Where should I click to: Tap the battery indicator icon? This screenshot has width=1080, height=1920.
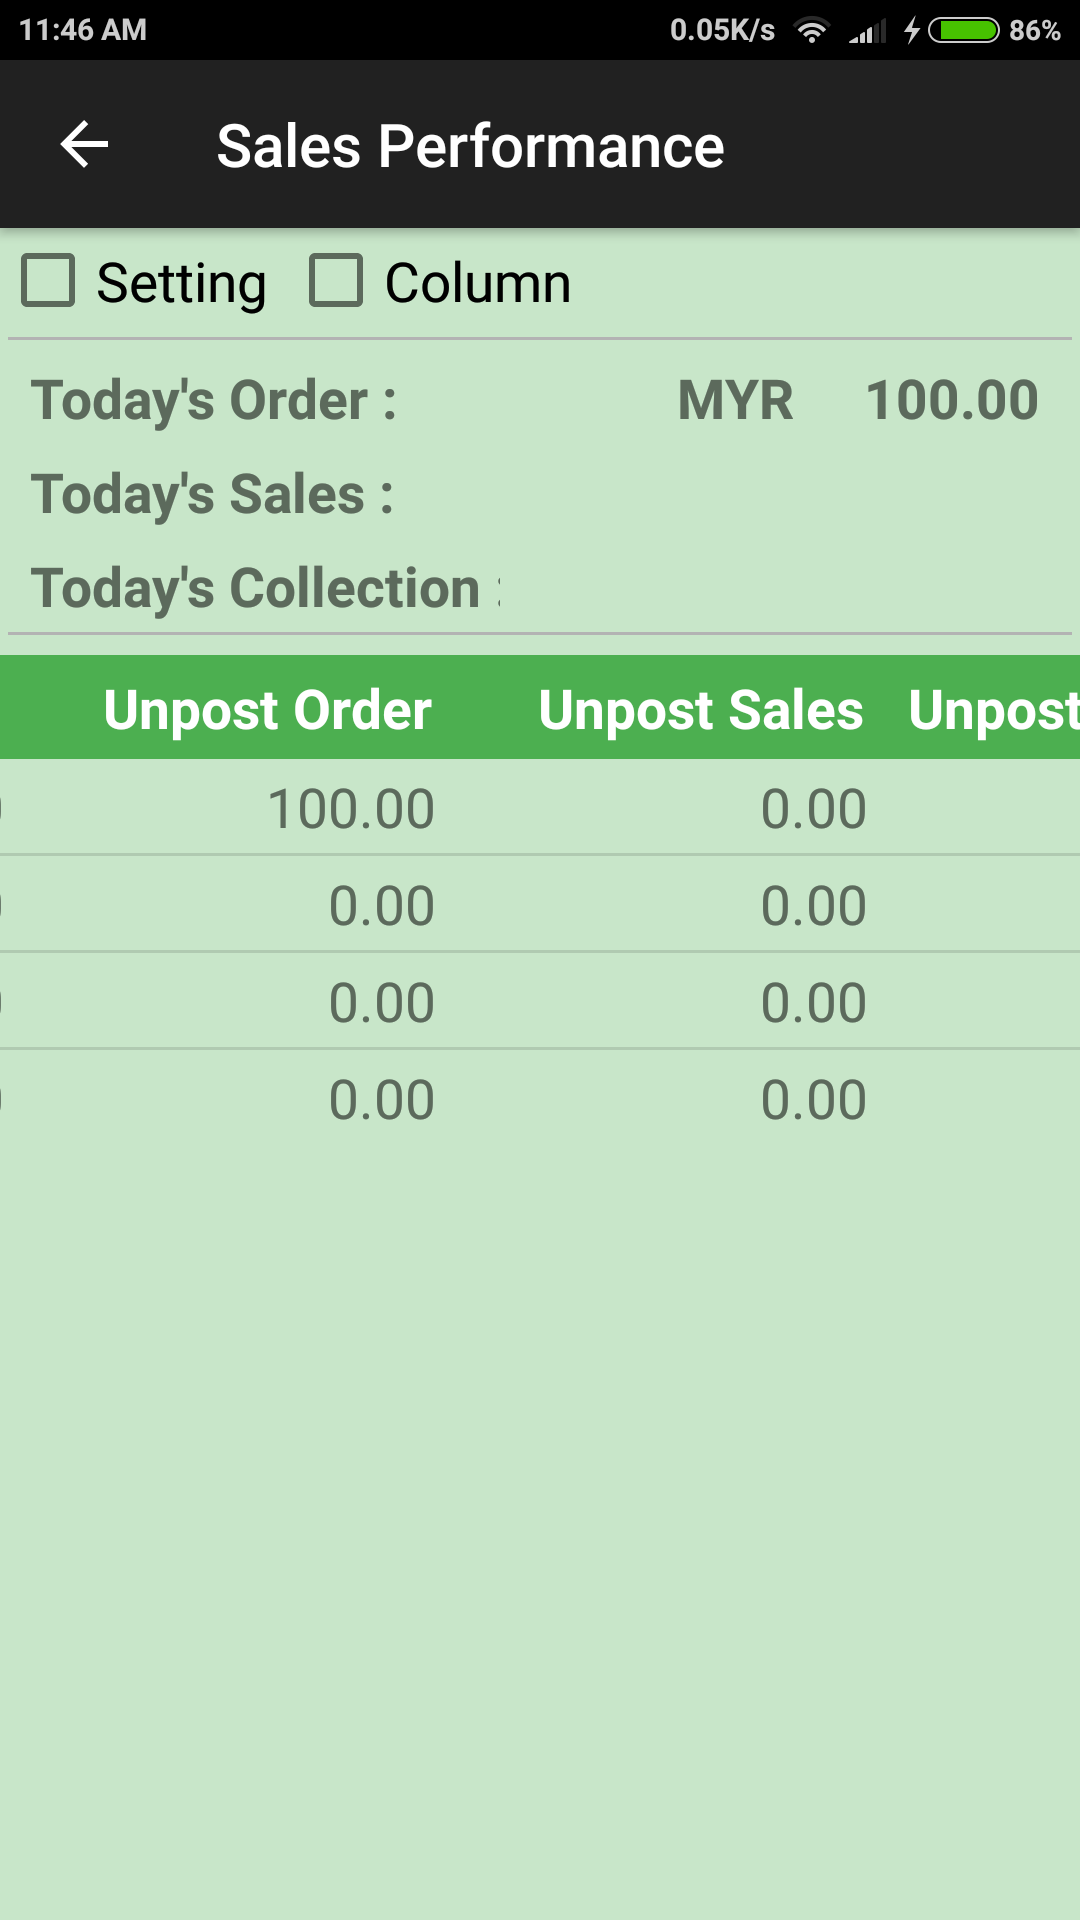[x=964, y=30]
